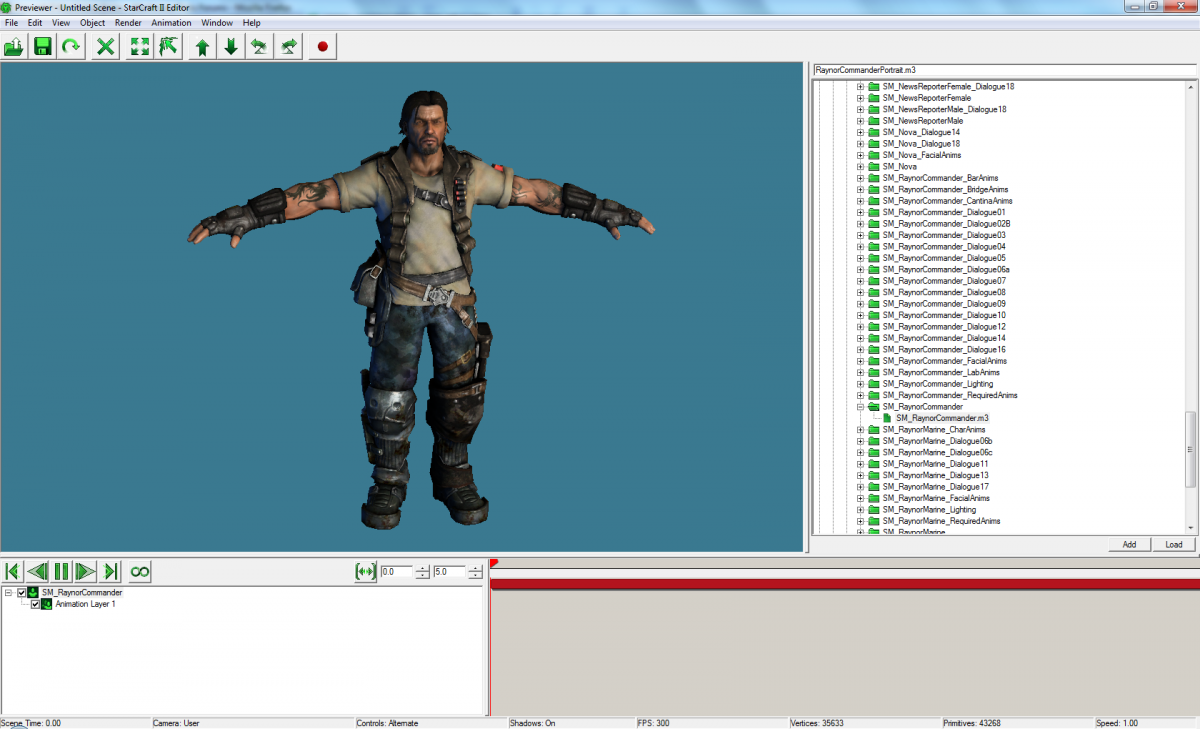This screenshot has height=729, width=1200.
Task: Click the red timeline playhead flag
Action: click(x=494, y=564)
